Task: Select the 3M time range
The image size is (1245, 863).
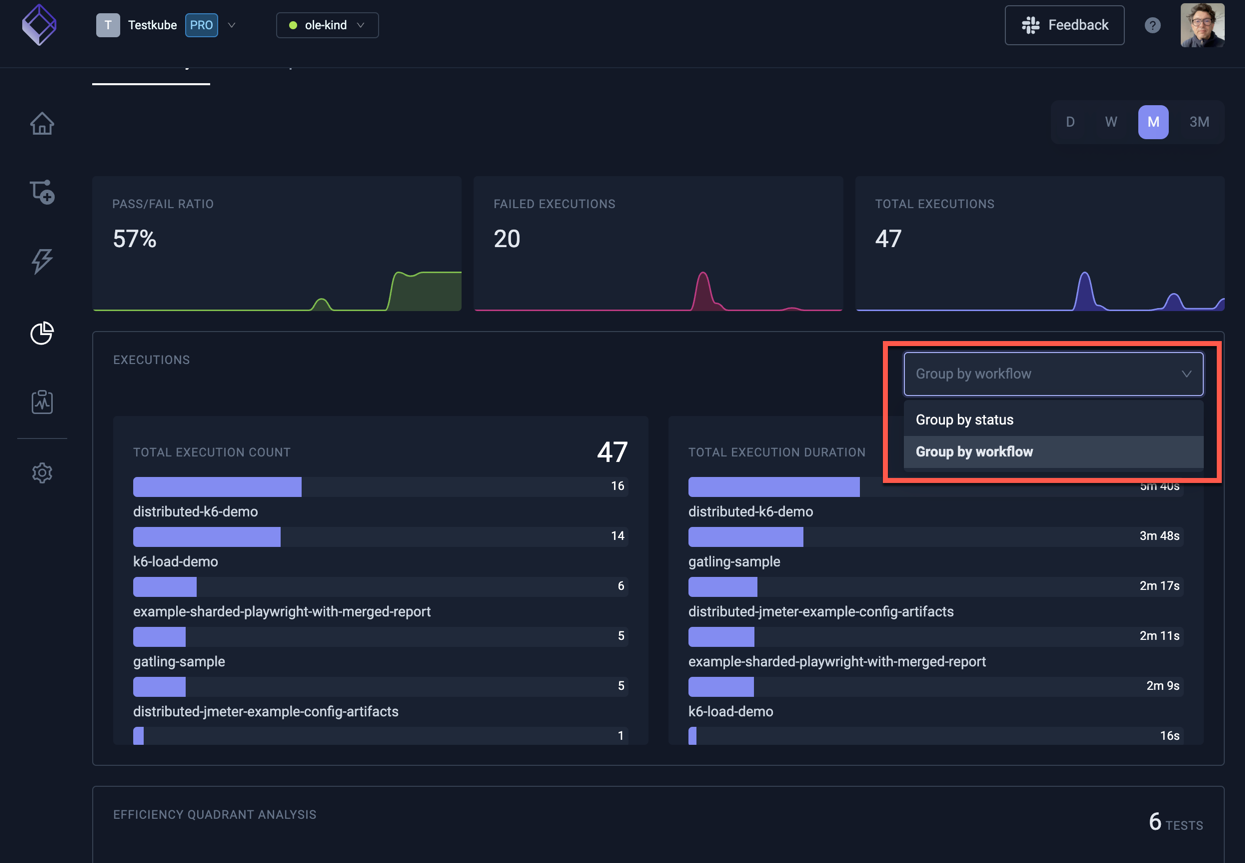Action: pos(1199,122)
